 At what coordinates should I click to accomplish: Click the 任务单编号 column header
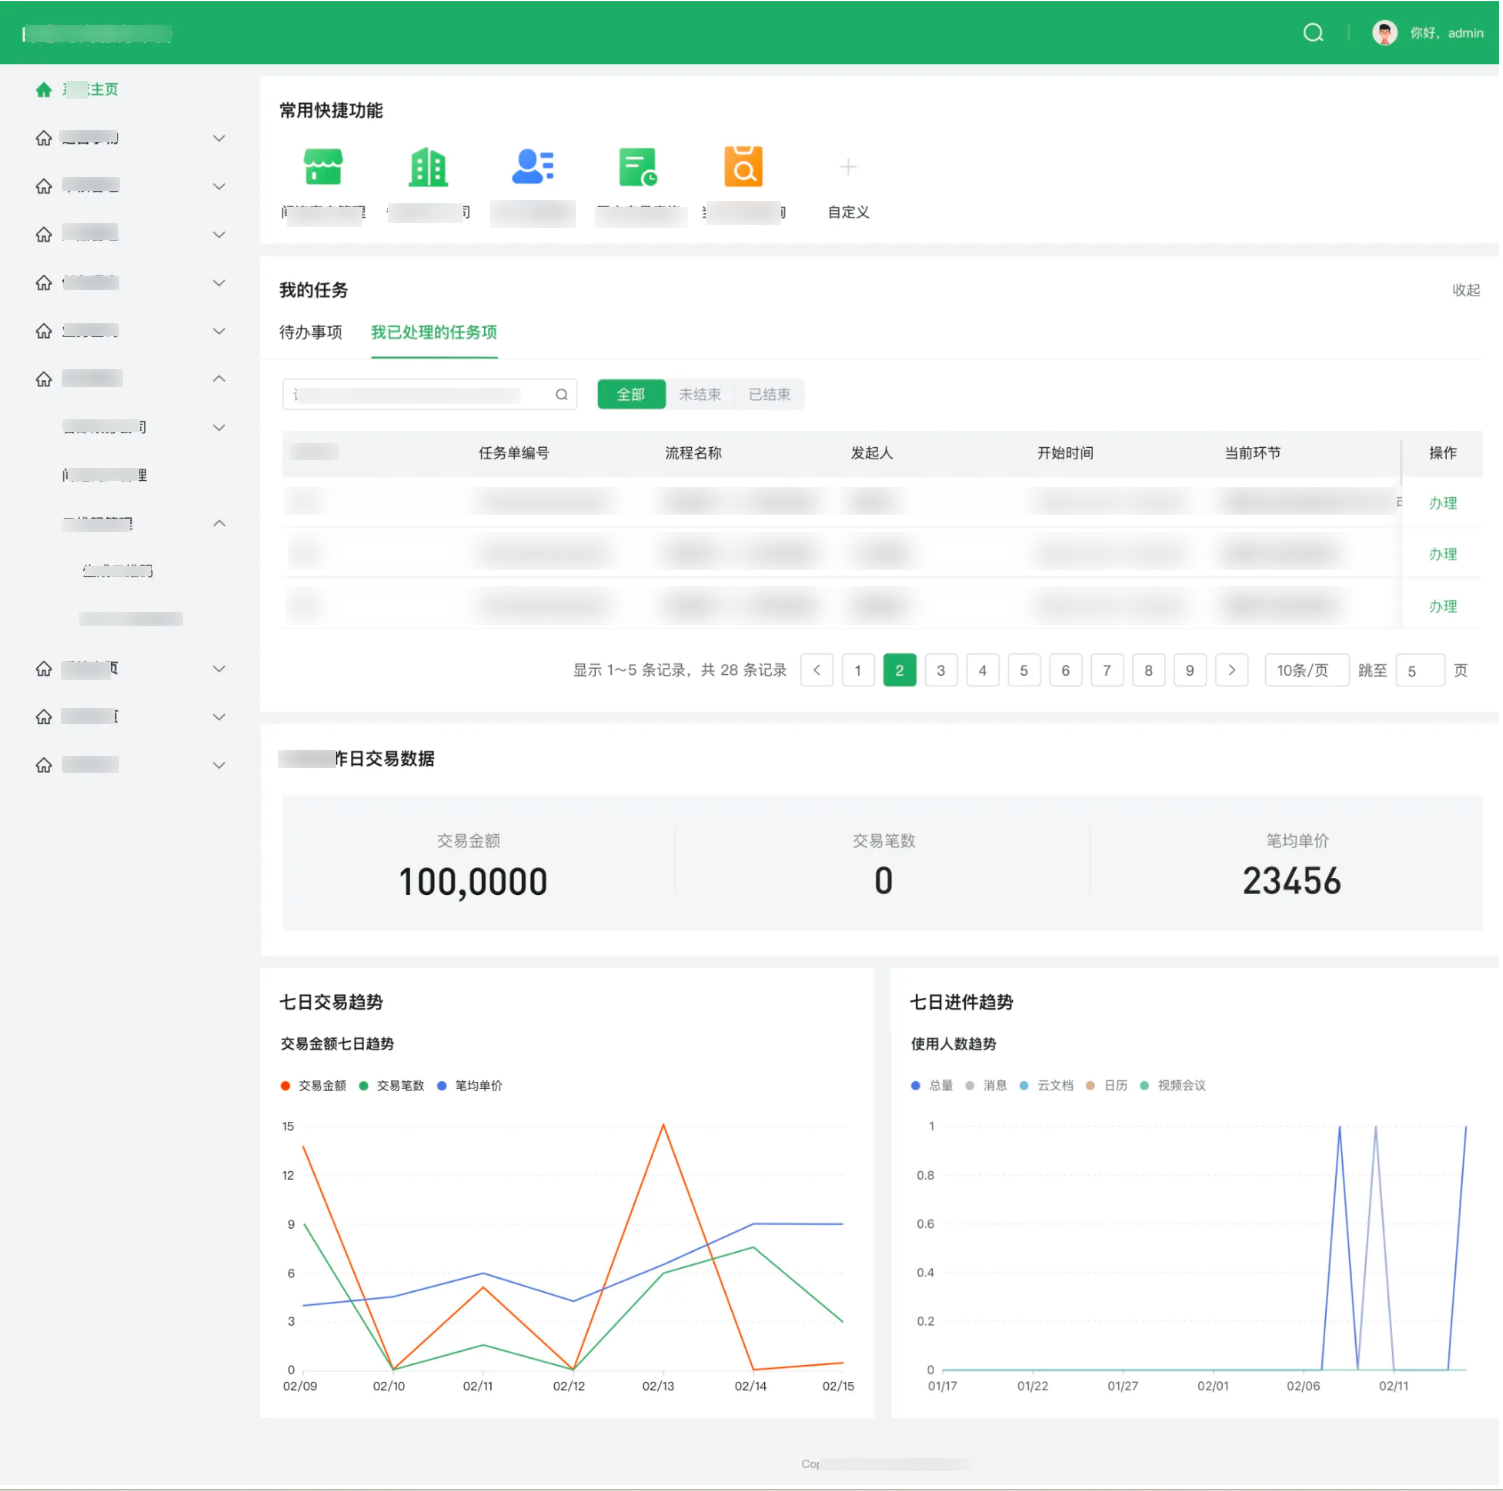(x=514, y=453)
